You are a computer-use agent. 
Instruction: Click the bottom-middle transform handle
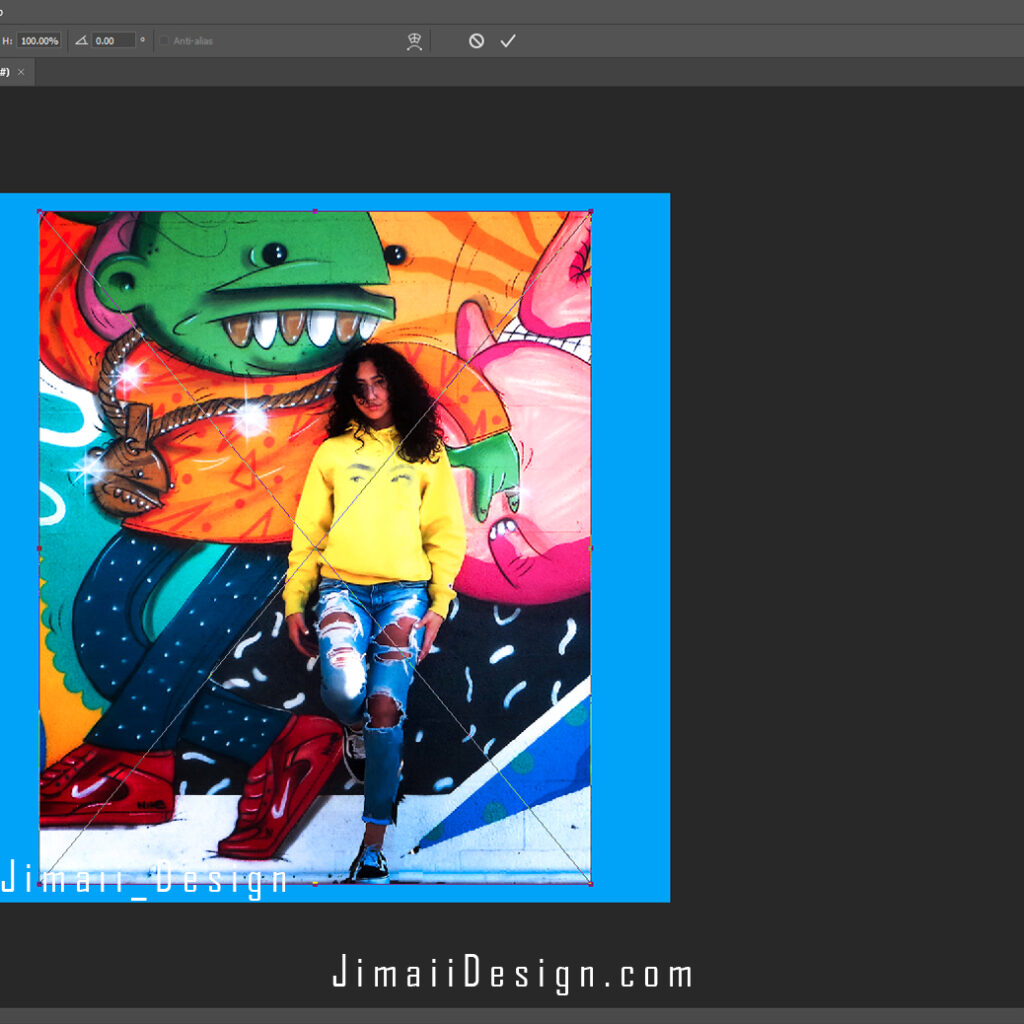pos(316,883)
